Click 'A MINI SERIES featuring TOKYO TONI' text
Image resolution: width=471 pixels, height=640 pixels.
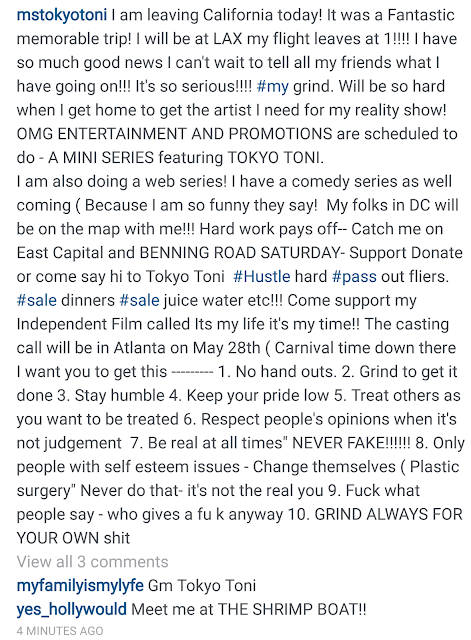[x=186, y=158]
